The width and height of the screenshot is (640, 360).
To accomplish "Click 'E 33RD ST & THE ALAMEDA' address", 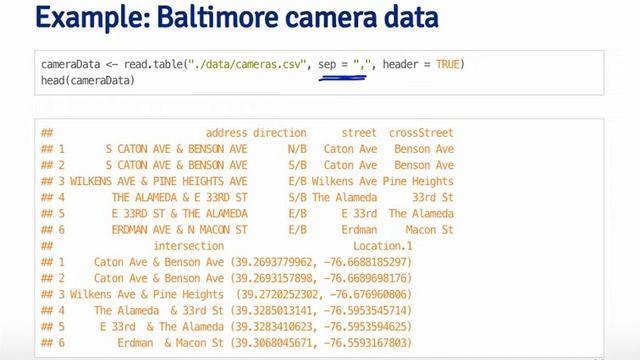I will point(180,213).
